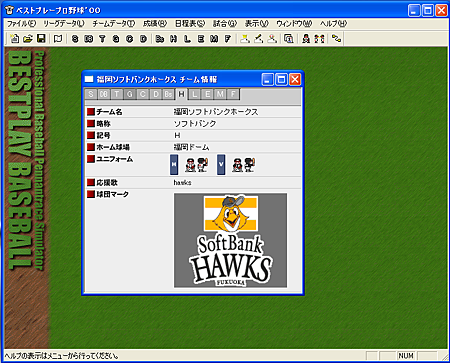This screenshot has width=450, height=363.
Task: Click the H team toolbar icon
Action: [174, 39]
